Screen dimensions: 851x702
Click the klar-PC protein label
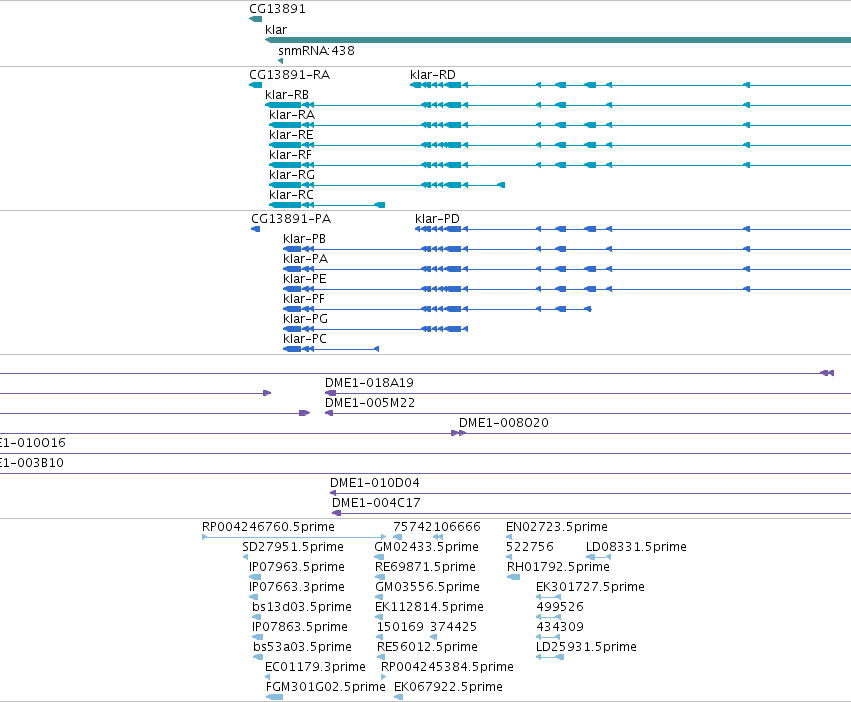pyautogui.click(x=304, y=339)
